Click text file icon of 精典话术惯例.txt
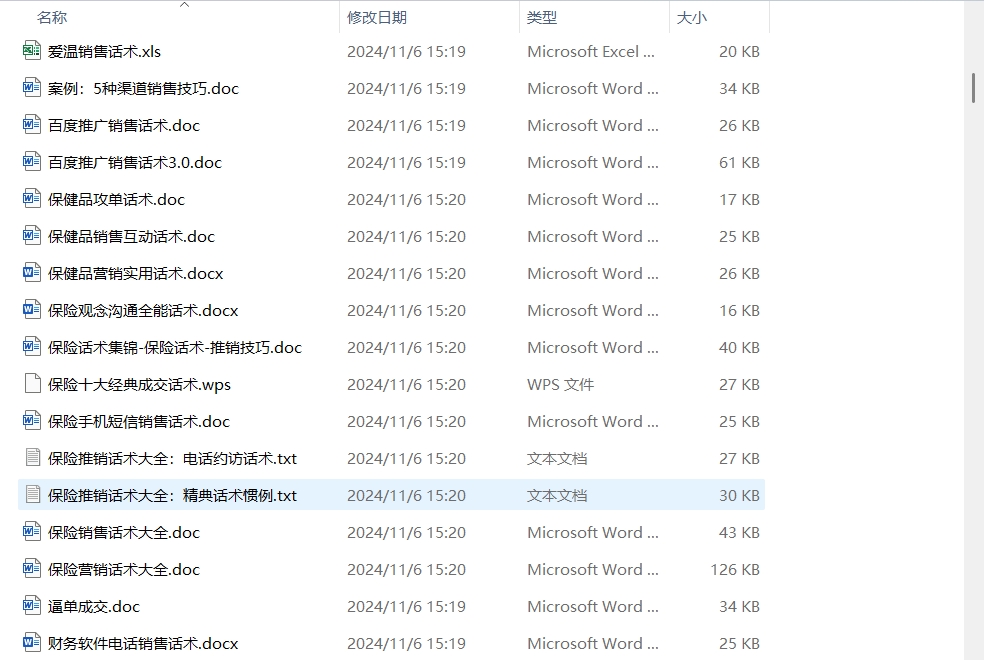 pos(32,495)
